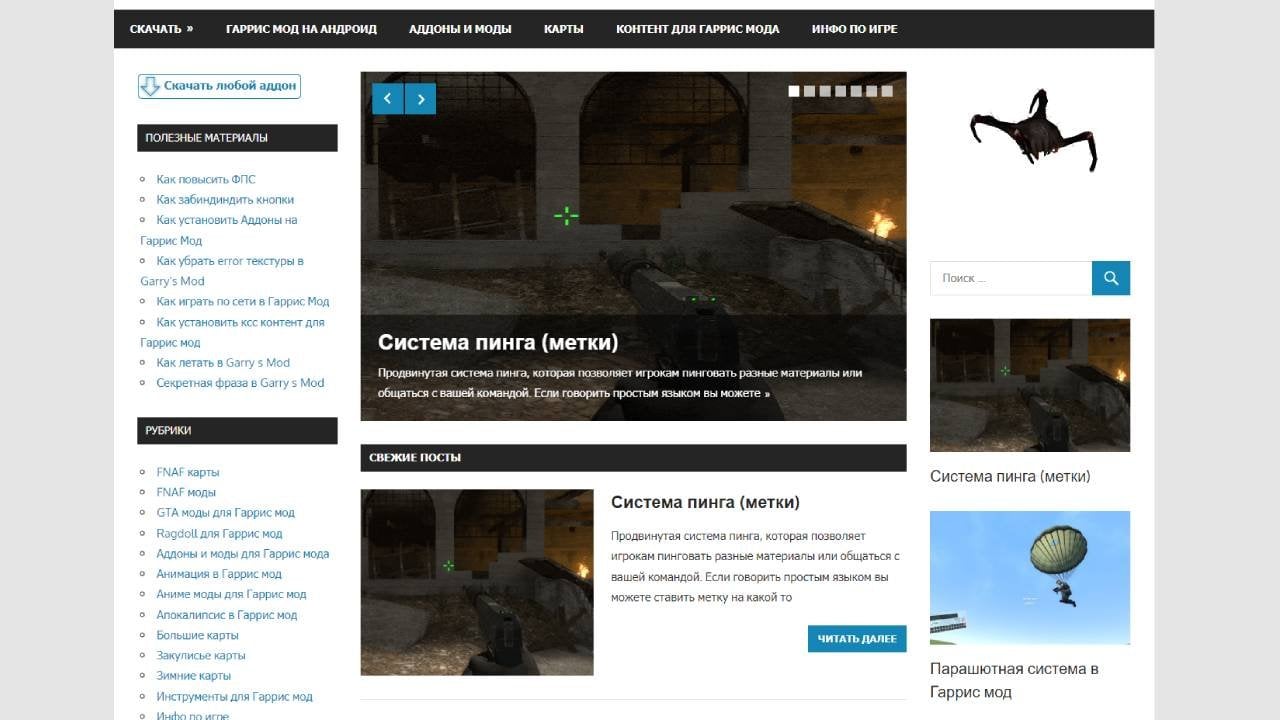Click slider title Система пинга (метки)
The image size is (1280, 720).
tap(498, 342)
